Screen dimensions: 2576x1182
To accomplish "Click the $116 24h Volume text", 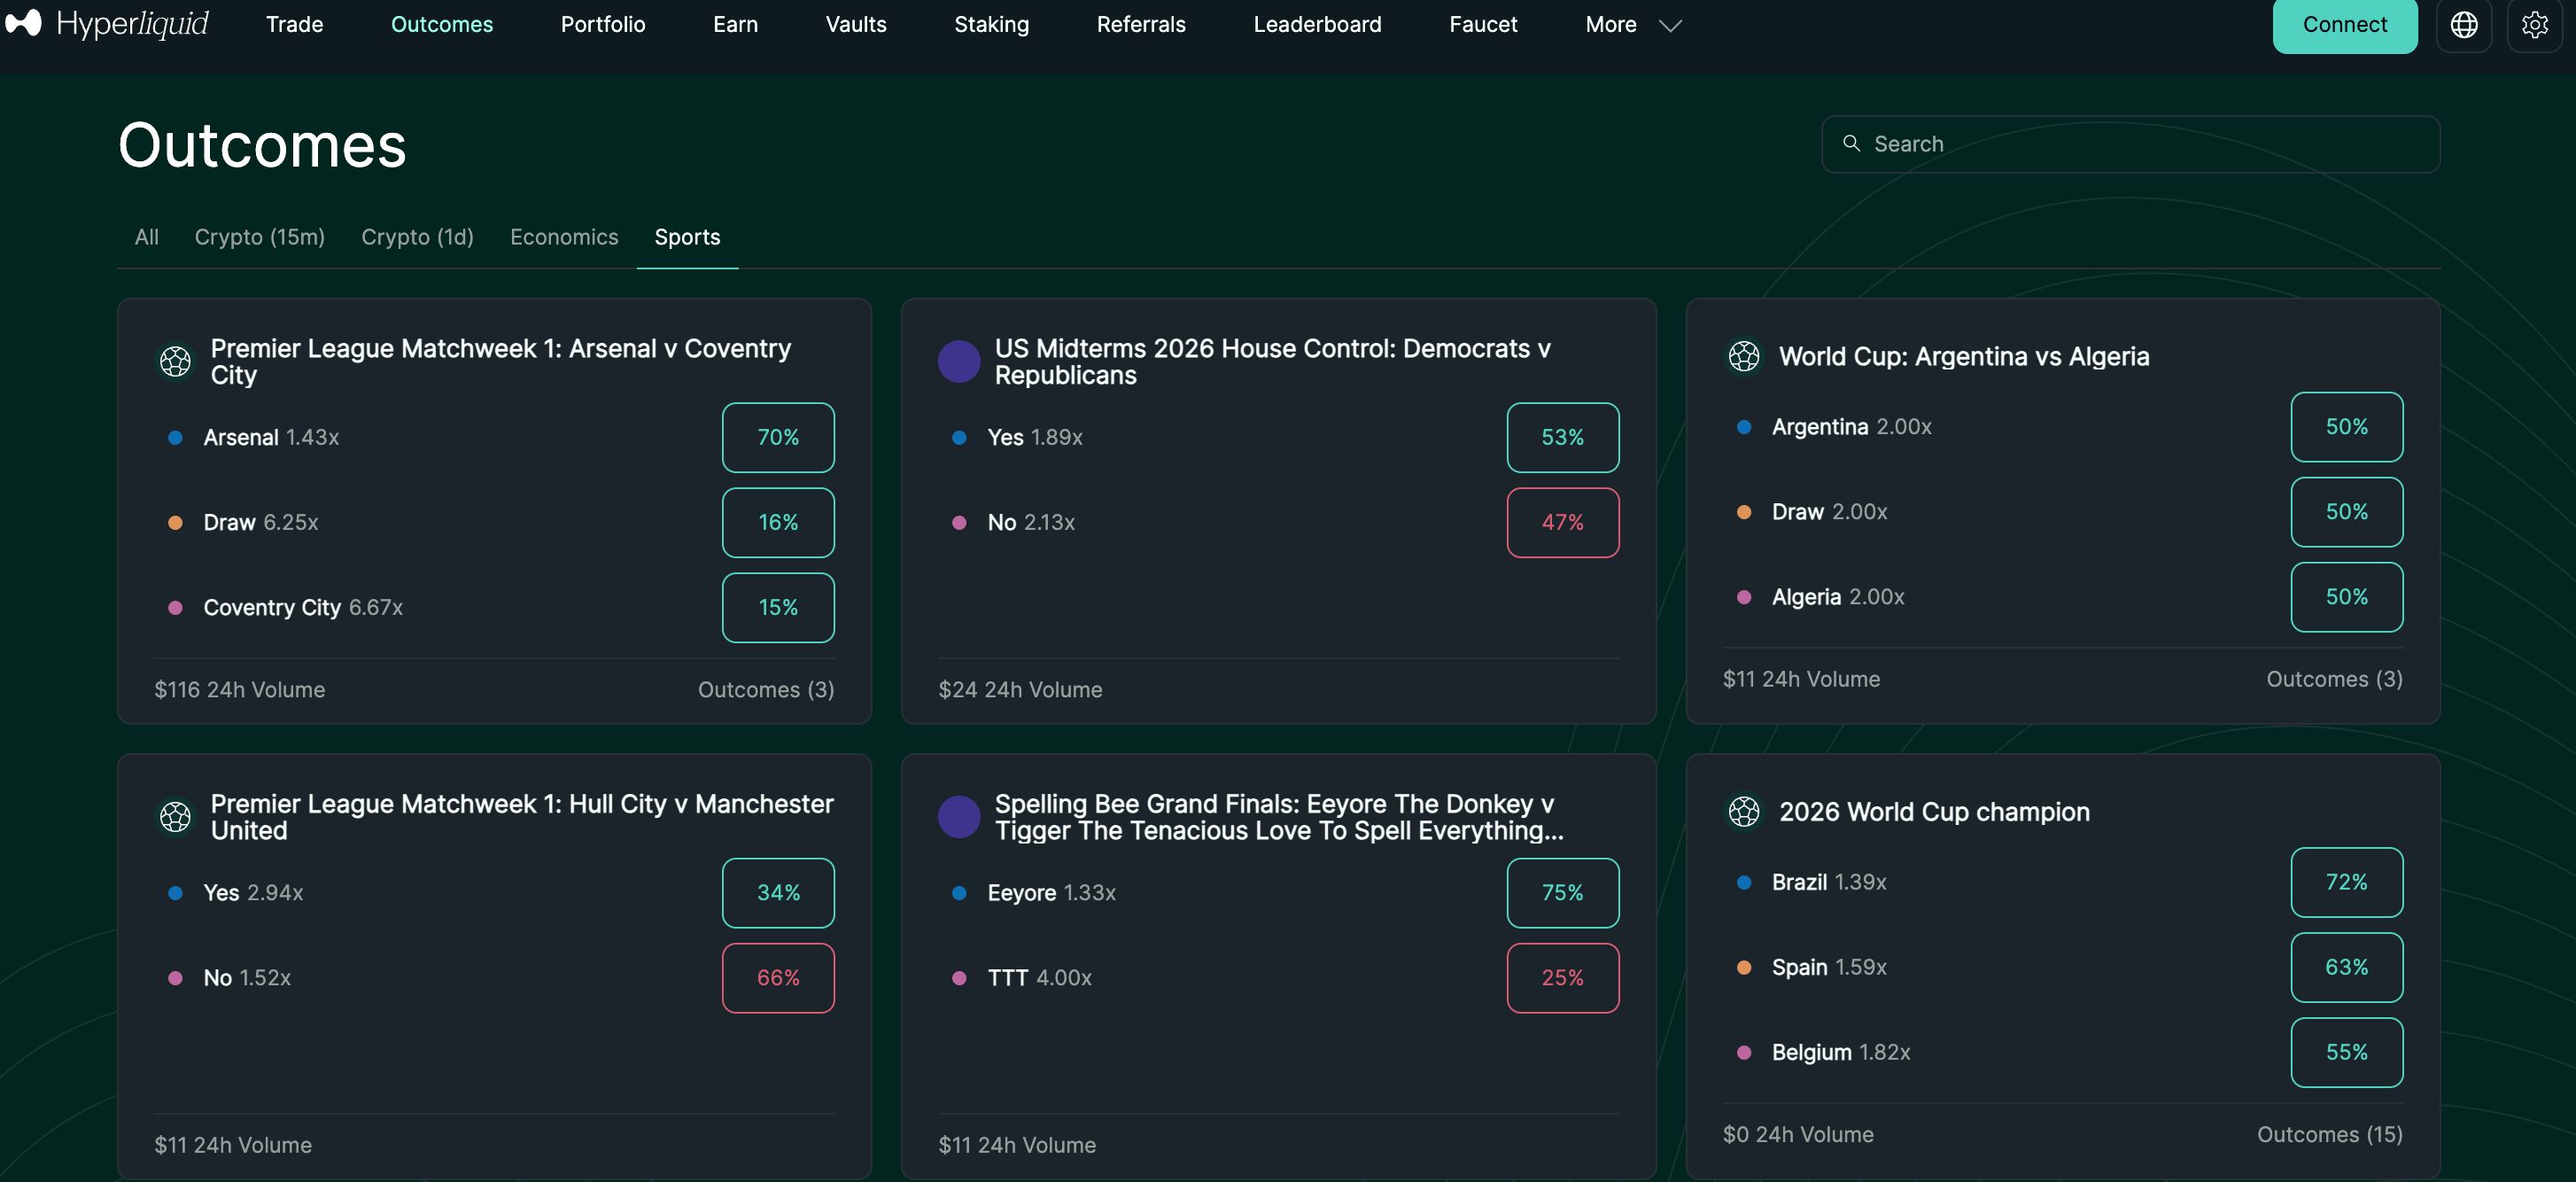I will (240, 690).
